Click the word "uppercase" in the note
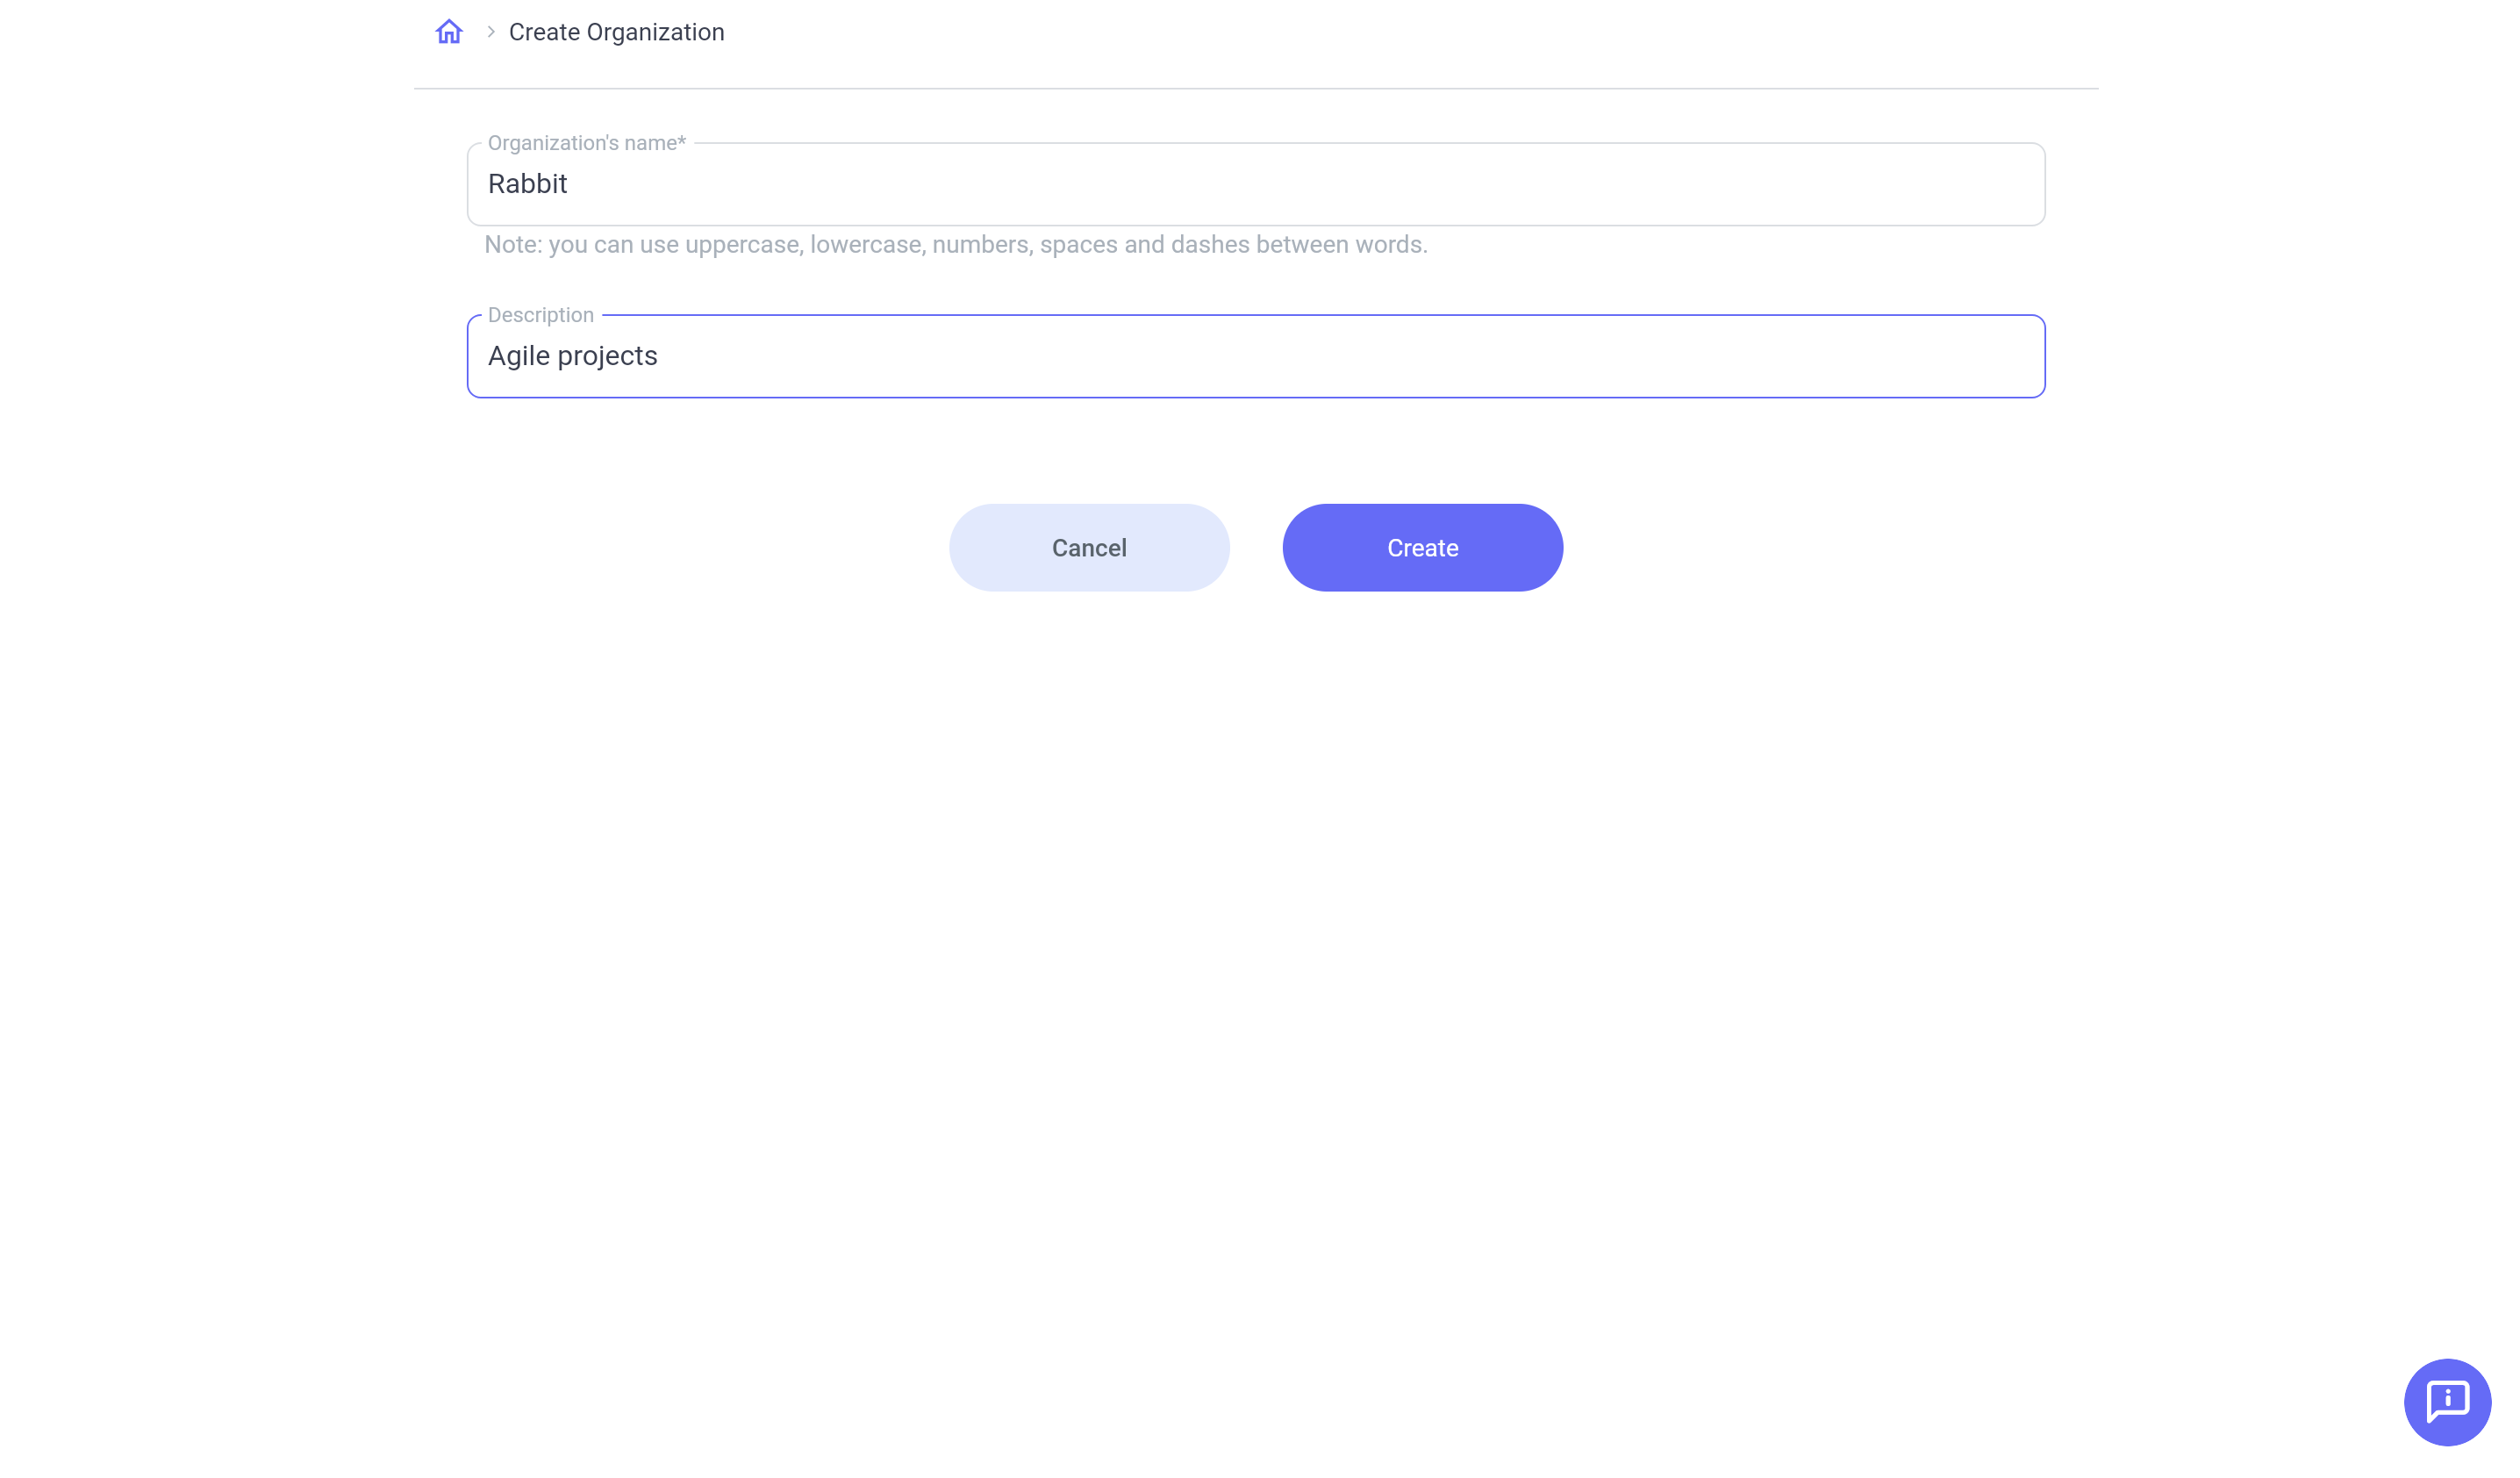Viewport: 2520px width, 1478px height. click(x=742, y=245)
